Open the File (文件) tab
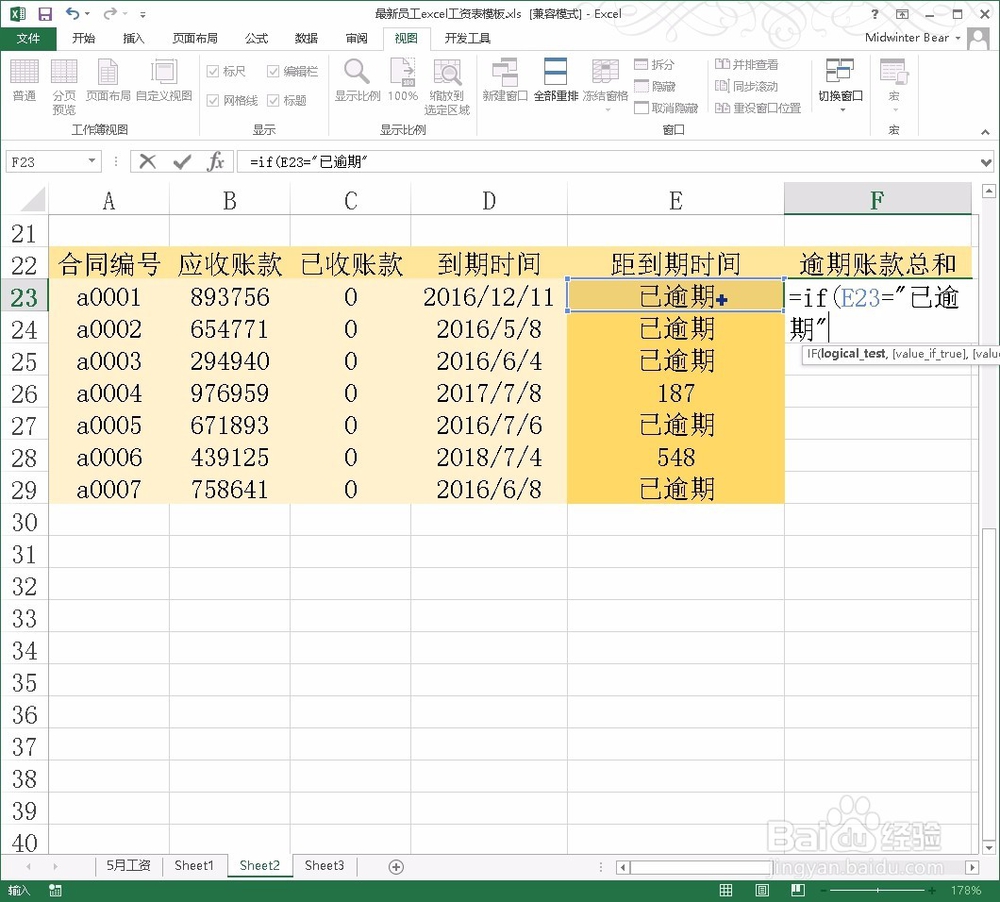 (x=28, y=38)
